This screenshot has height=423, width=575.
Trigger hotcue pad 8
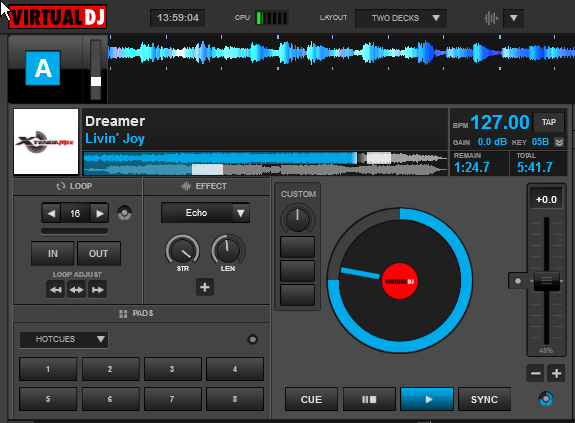point(235,399)
